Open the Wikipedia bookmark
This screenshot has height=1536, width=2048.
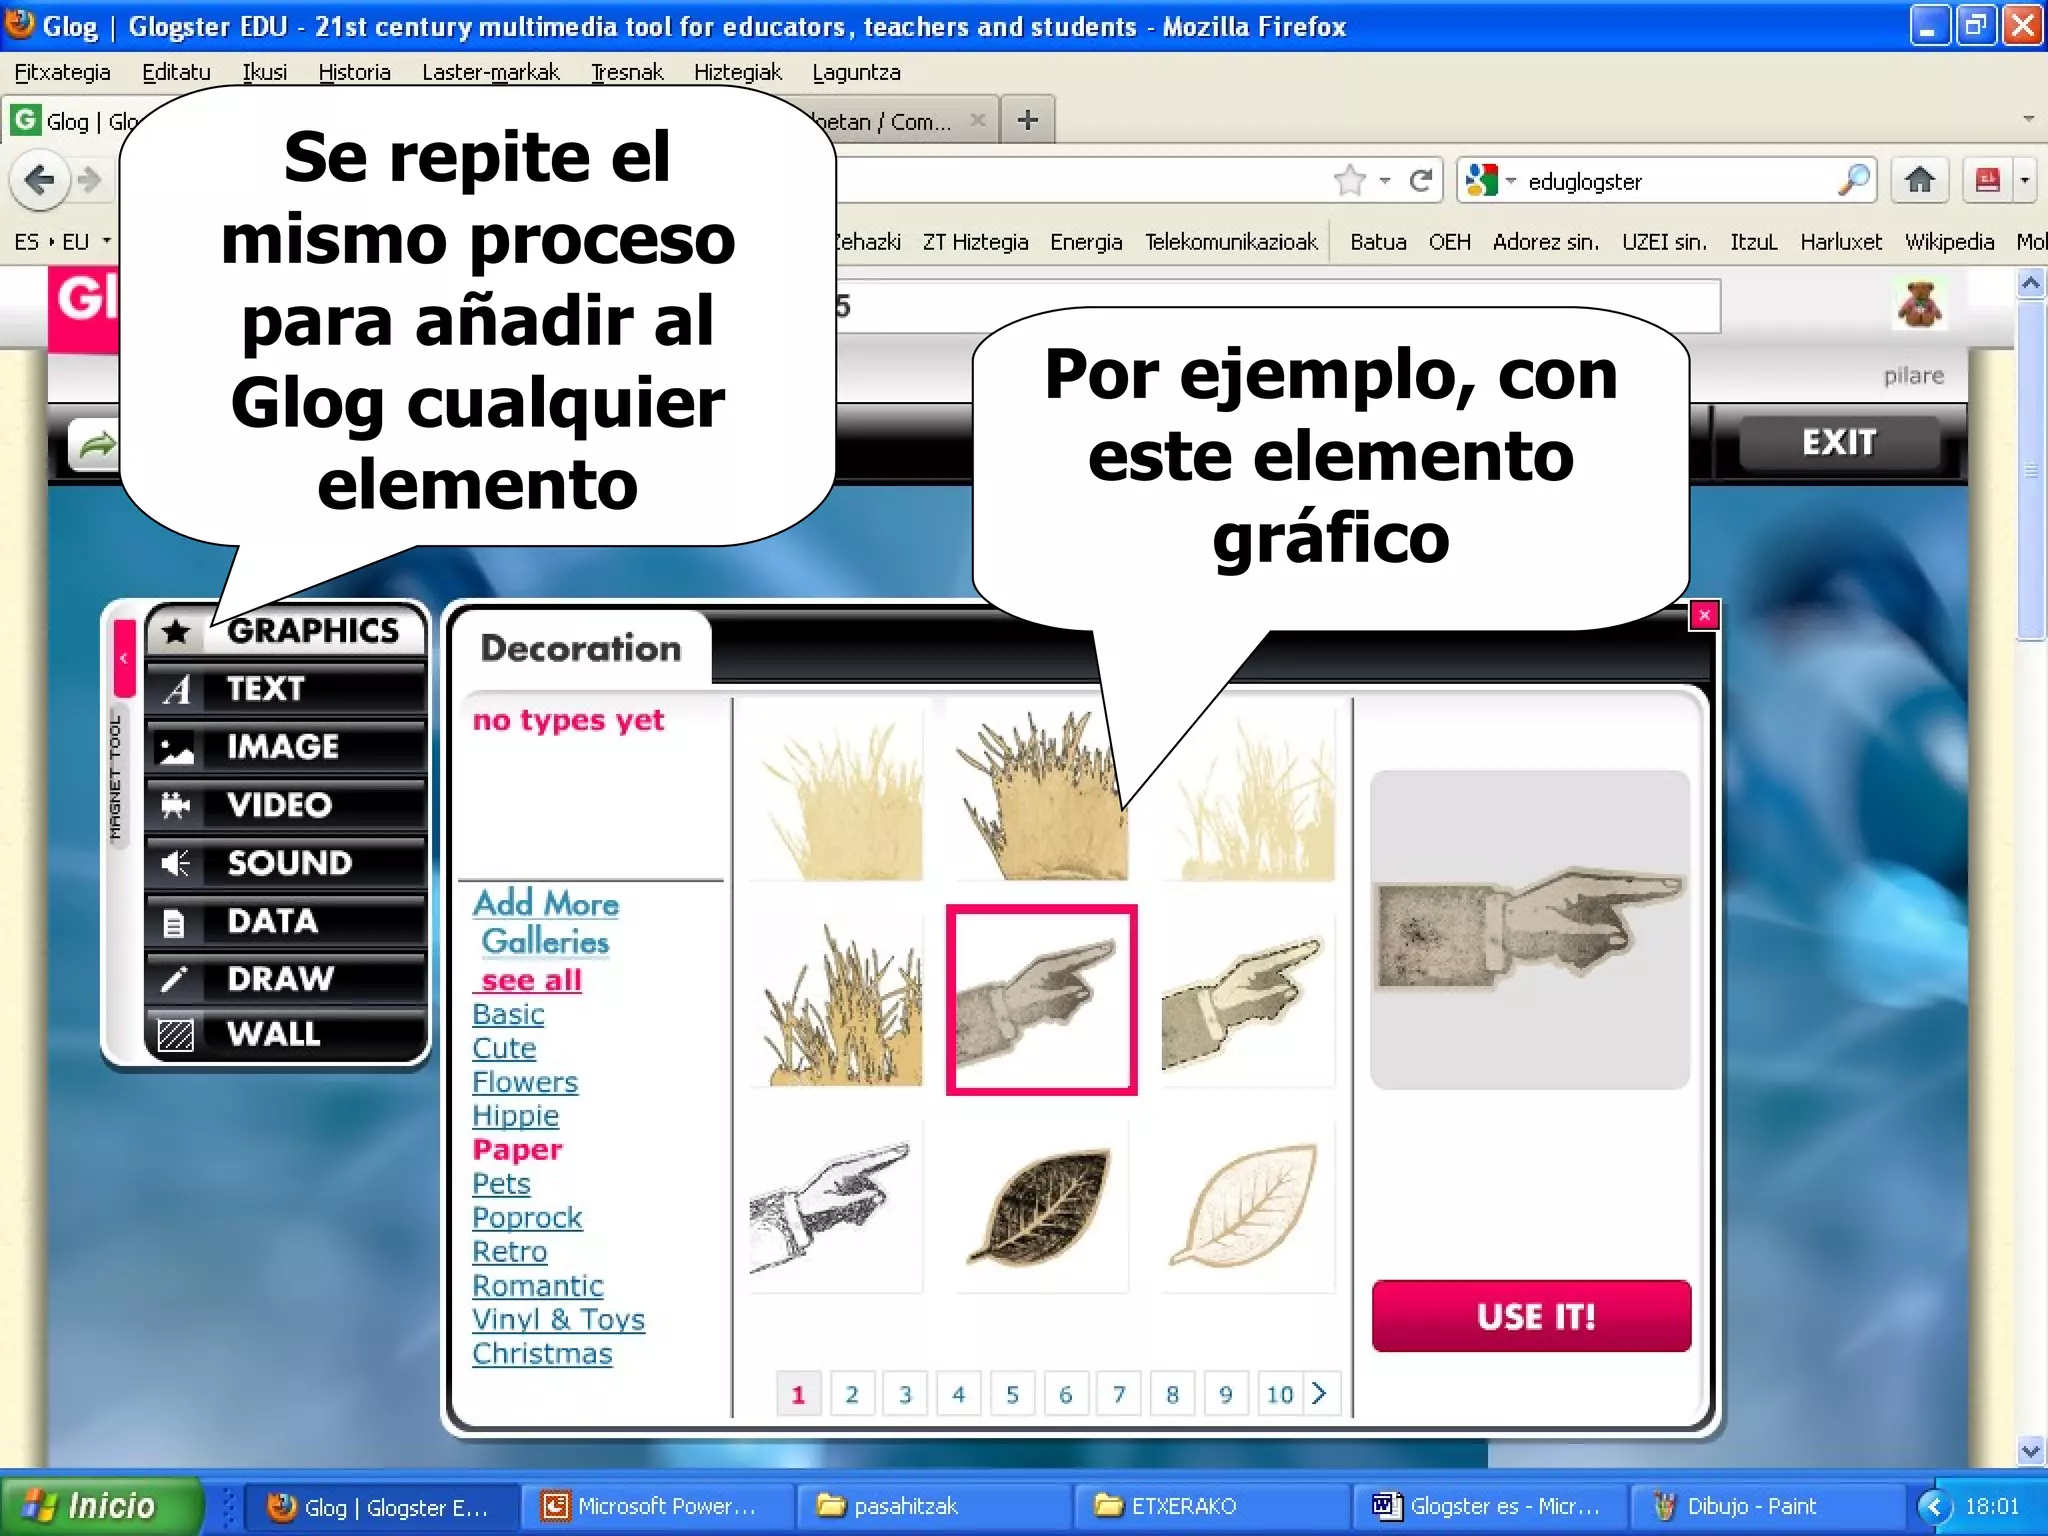[1949, 241]
